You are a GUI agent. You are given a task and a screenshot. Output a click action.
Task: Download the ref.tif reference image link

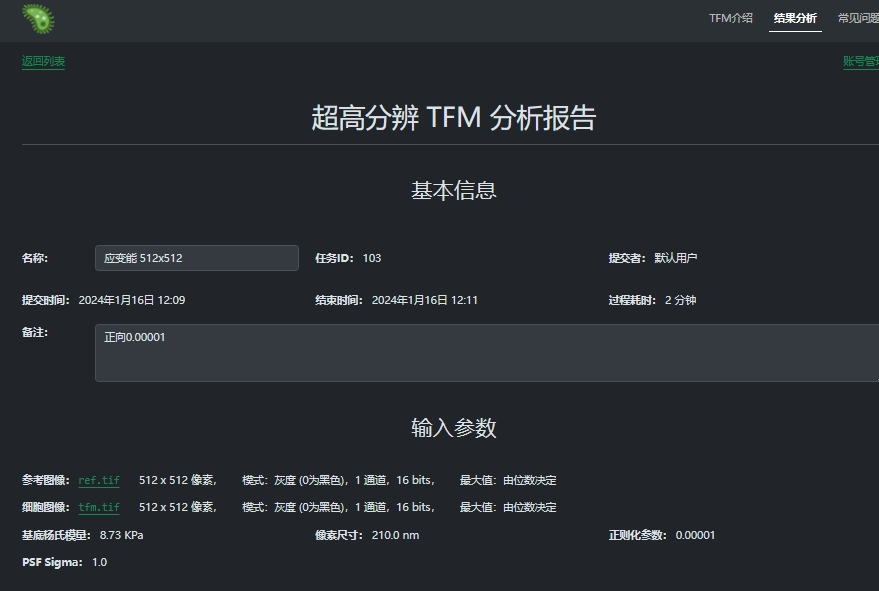99,480
